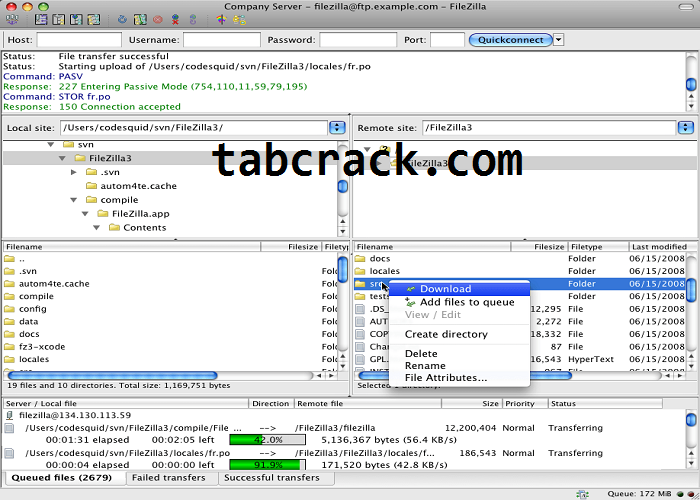Collapse the FileZilla3 local tree node
Screen dimensions: 700x500
pos(62,158)
